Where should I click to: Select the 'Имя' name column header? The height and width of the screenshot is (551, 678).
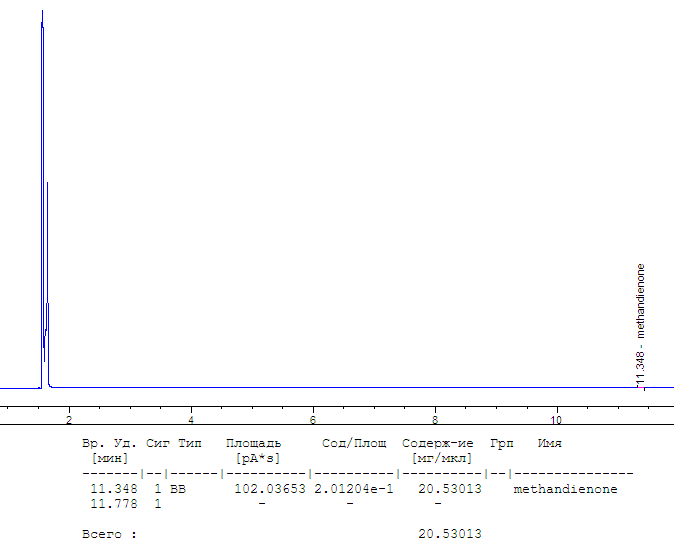pyautogui.click(x=549, y=443)
